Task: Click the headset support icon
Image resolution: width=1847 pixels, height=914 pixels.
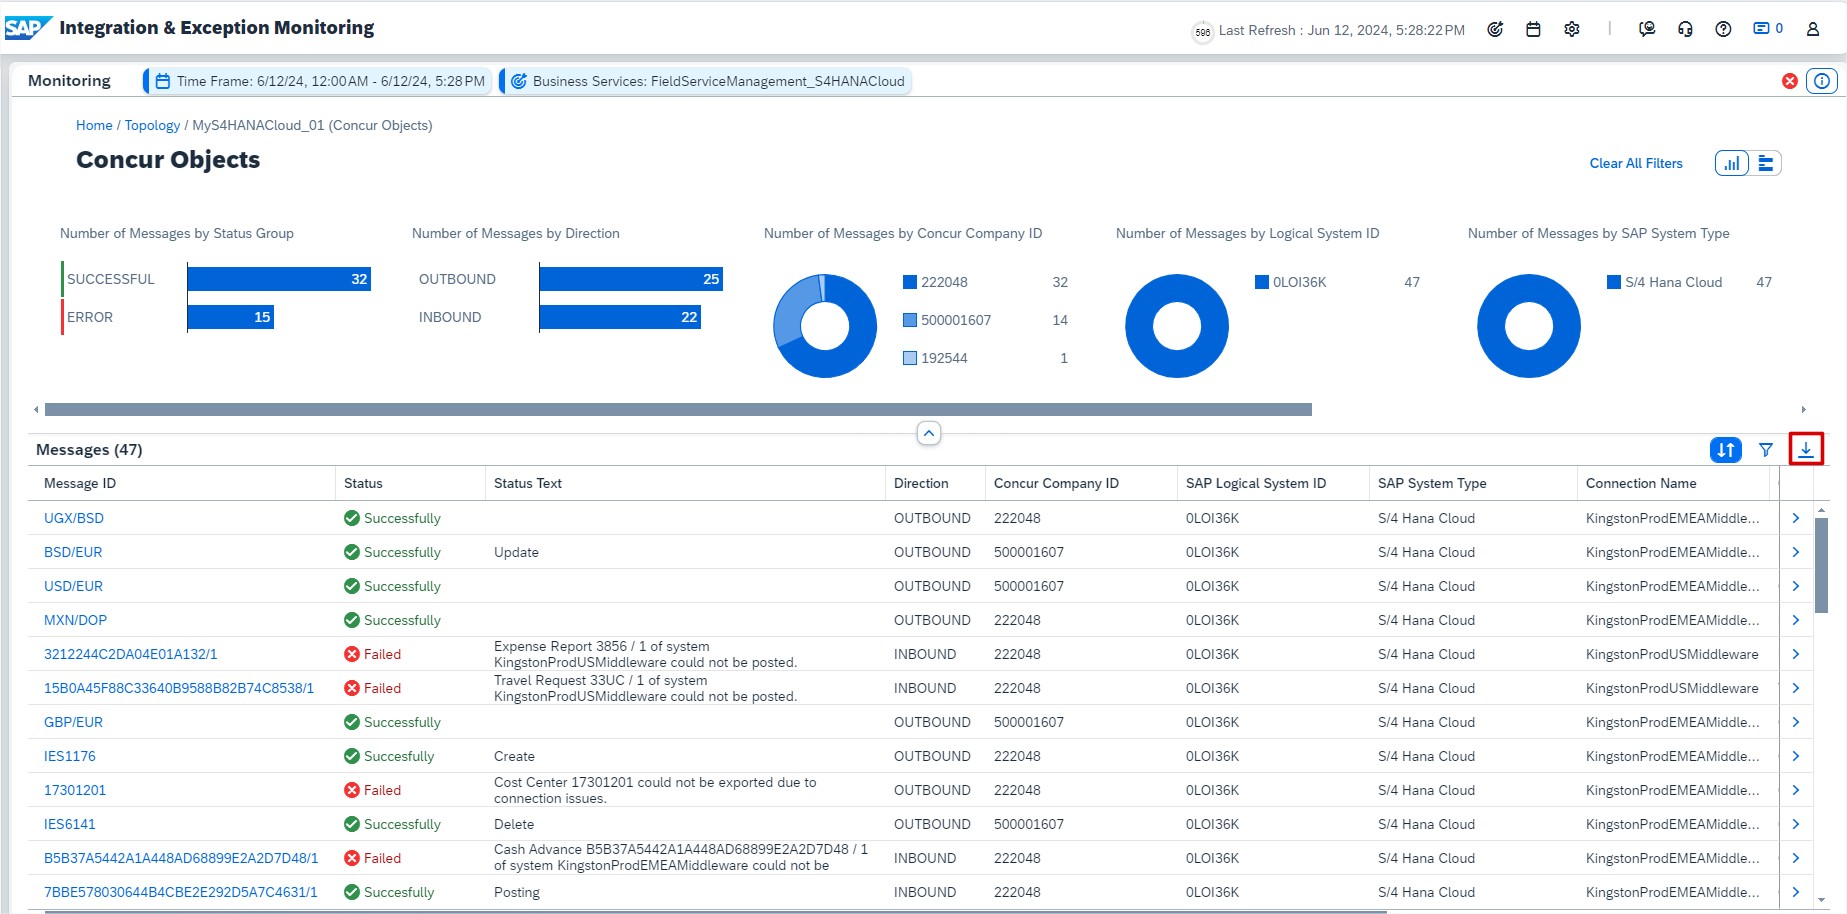Action: coord(1685,29)
